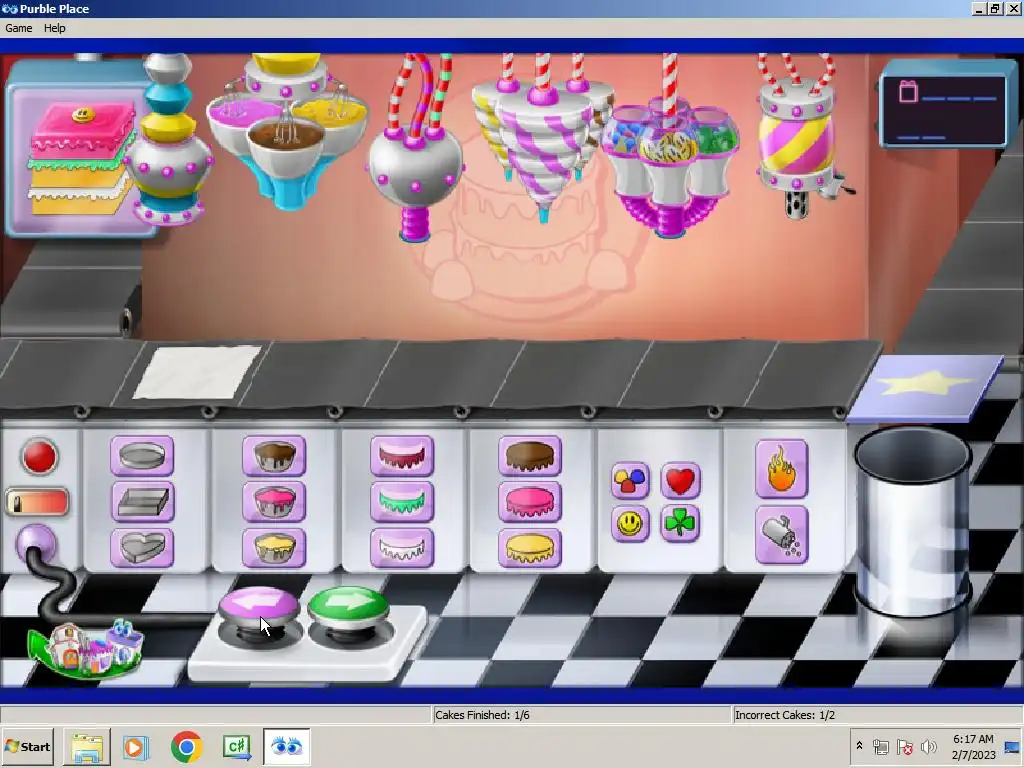The image size is (1024, 768).
Task: Open Google Chrome from taskbar
Action: tap(187, 747)
